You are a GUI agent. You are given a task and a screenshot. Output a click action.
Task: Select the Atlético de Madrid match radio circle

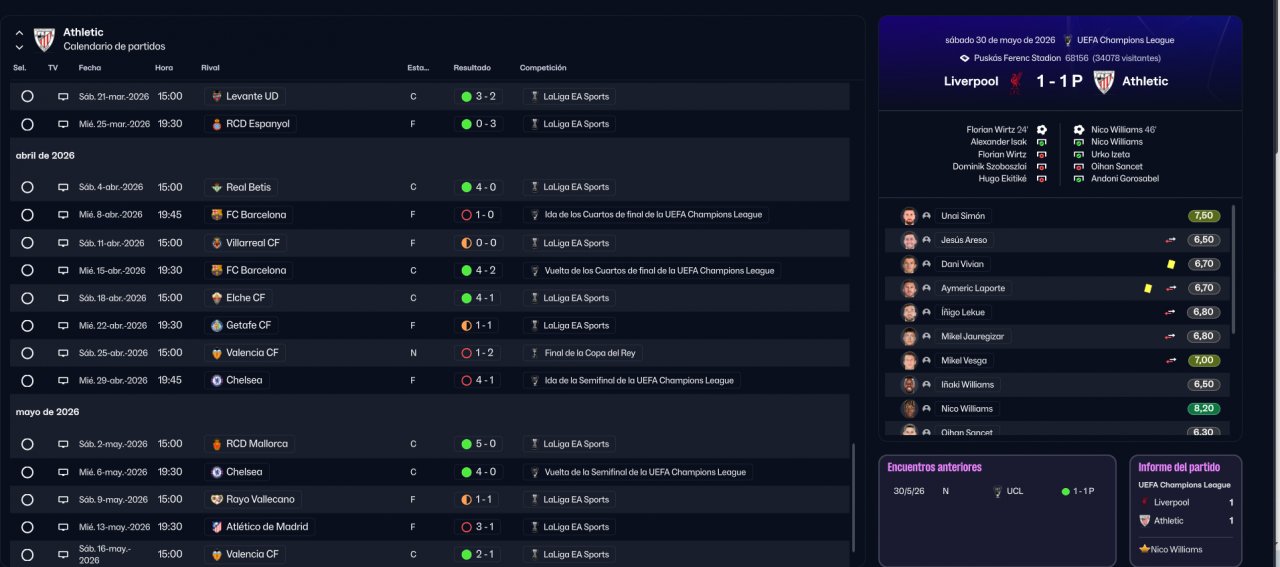(27, 527)
